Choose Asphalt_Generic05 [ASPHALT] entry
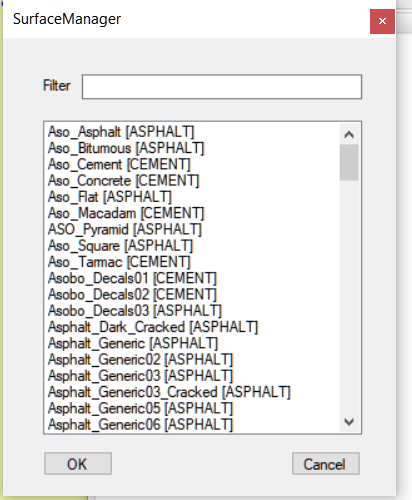This screenshot has width=412, height=500. [x=141, y=408]
